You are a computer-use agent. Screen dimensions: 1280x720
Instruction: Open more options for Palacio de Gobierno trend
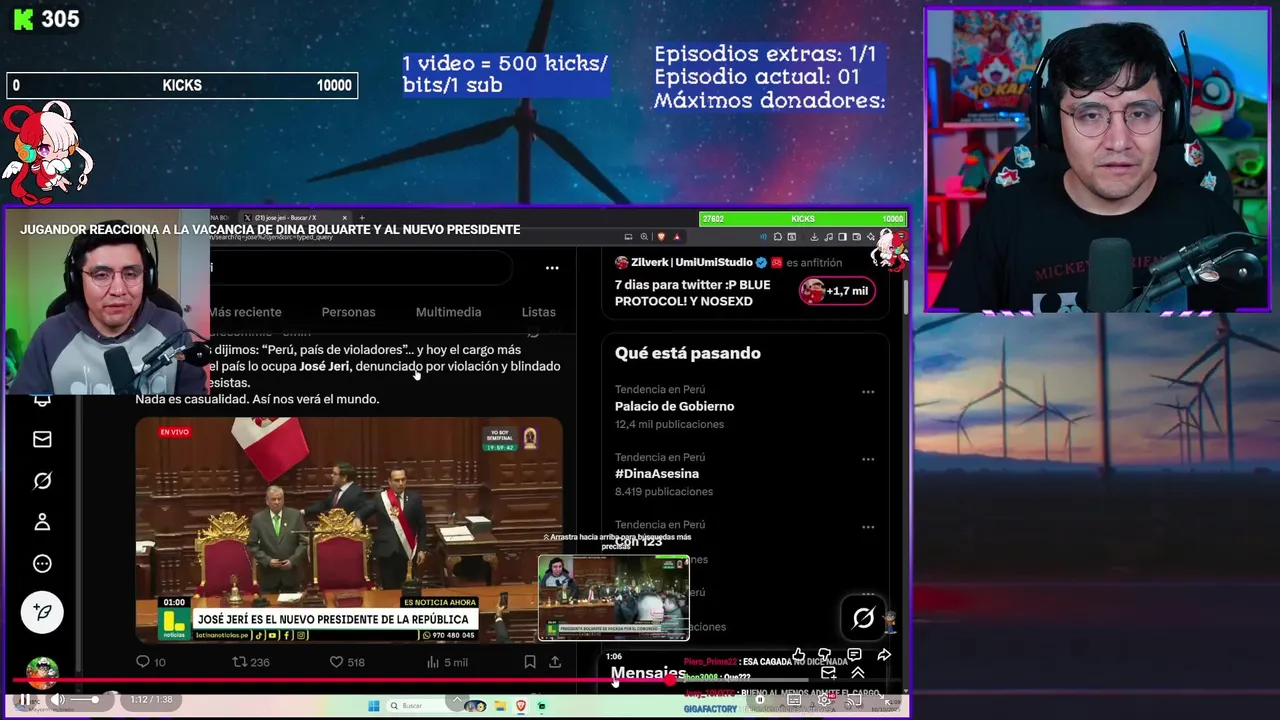tap(868, 392)
